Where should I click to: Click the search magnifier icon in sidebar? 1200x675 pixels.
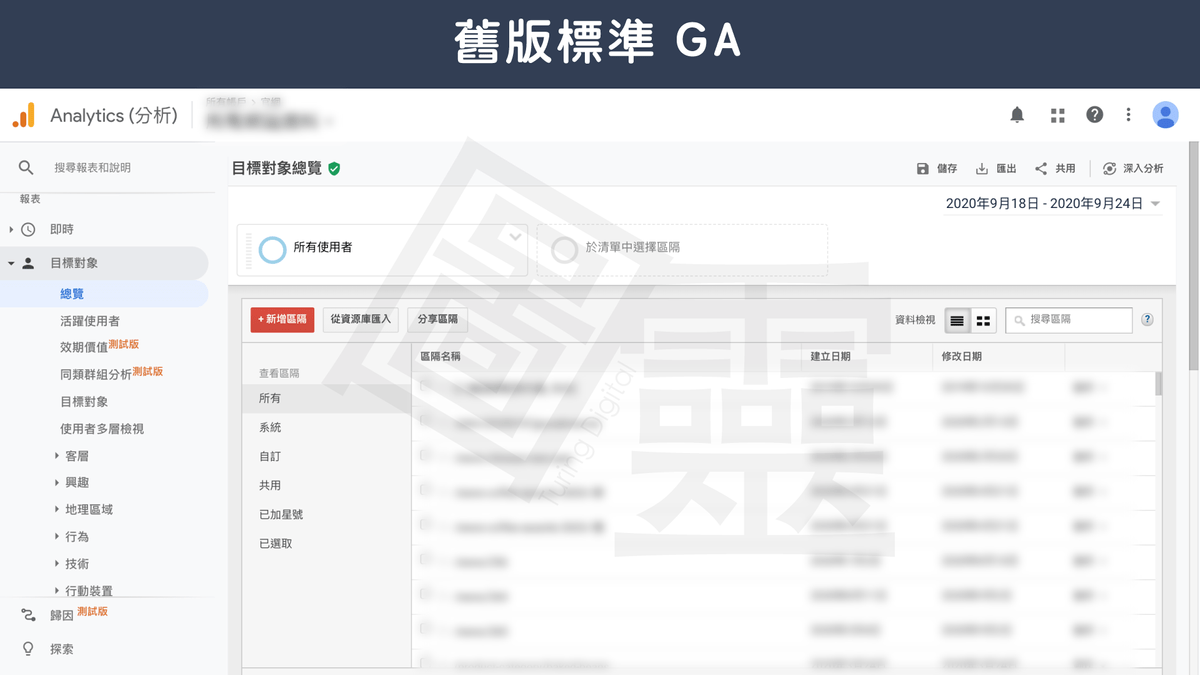coord(26,167)
